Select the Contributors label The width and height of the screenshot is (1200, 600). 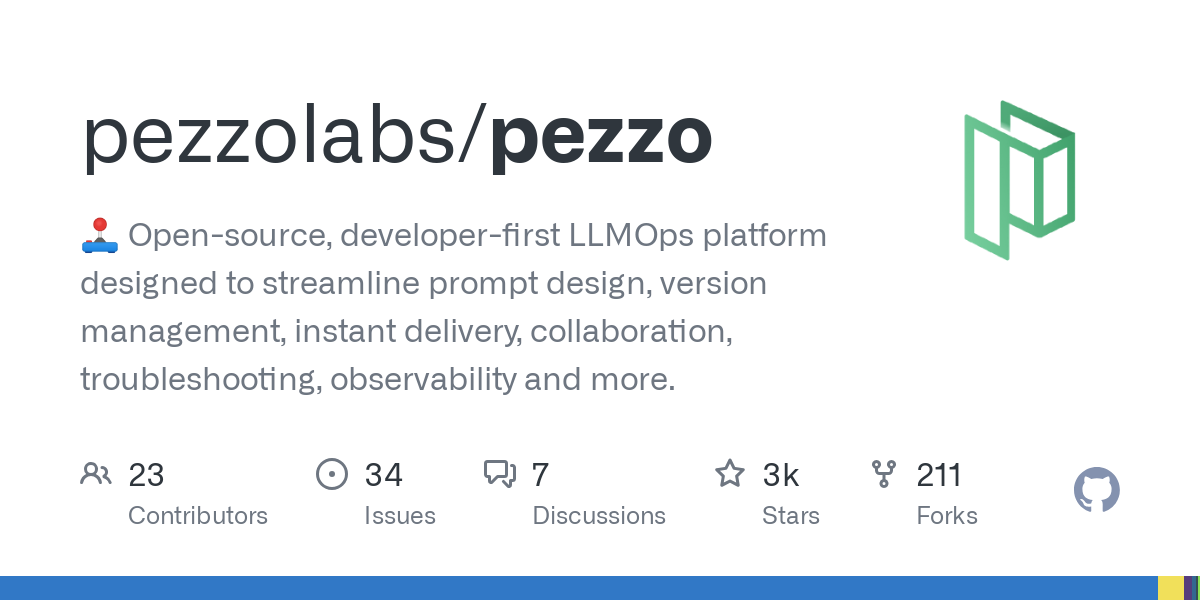pyautogui.click(x=198, y=516)
